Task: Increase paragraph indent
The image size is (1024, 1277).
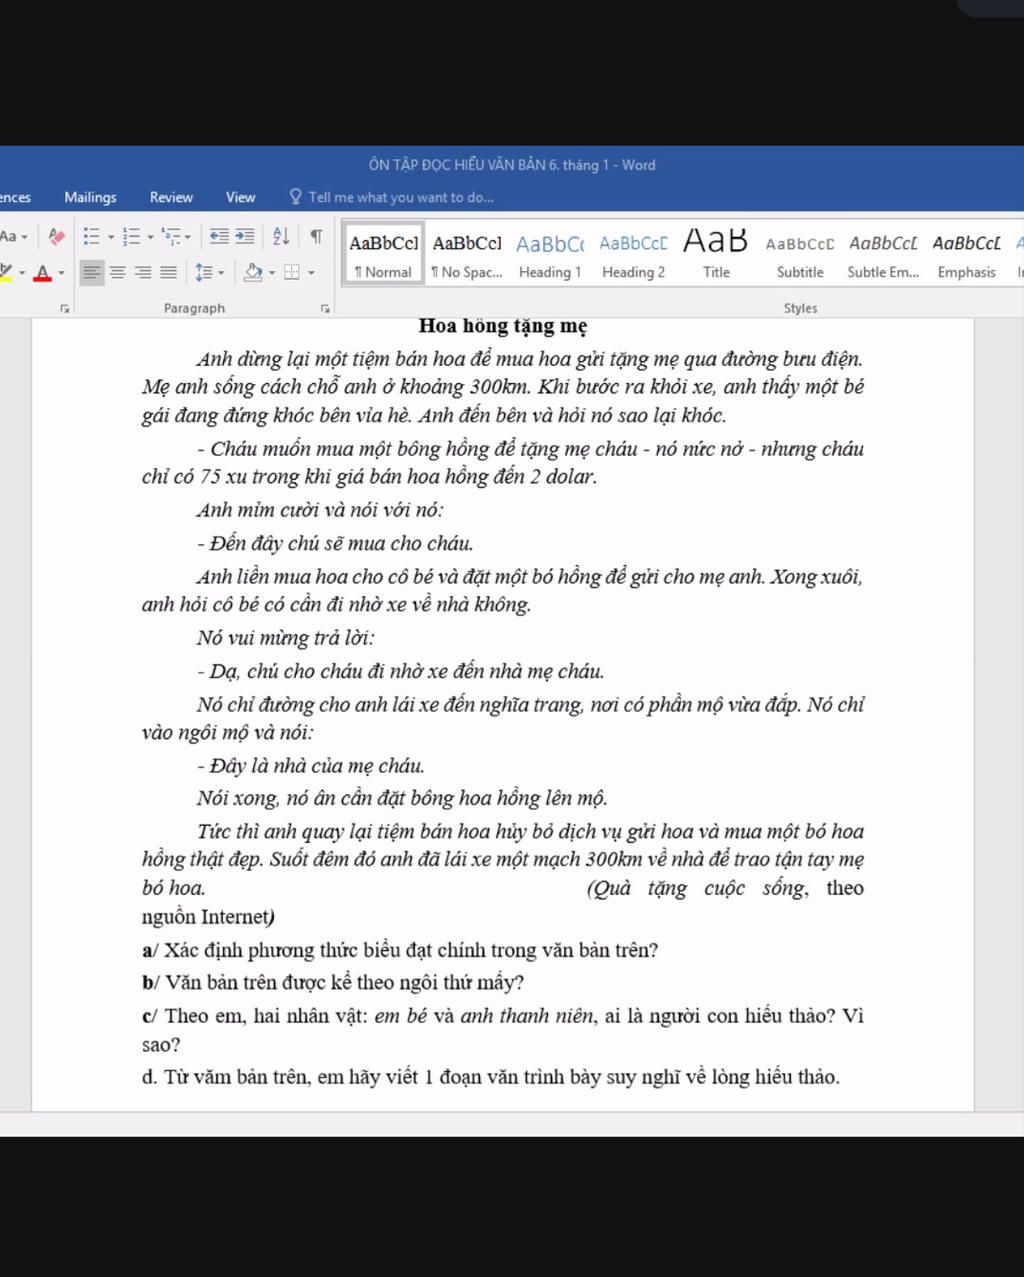Action: (245, 236)
